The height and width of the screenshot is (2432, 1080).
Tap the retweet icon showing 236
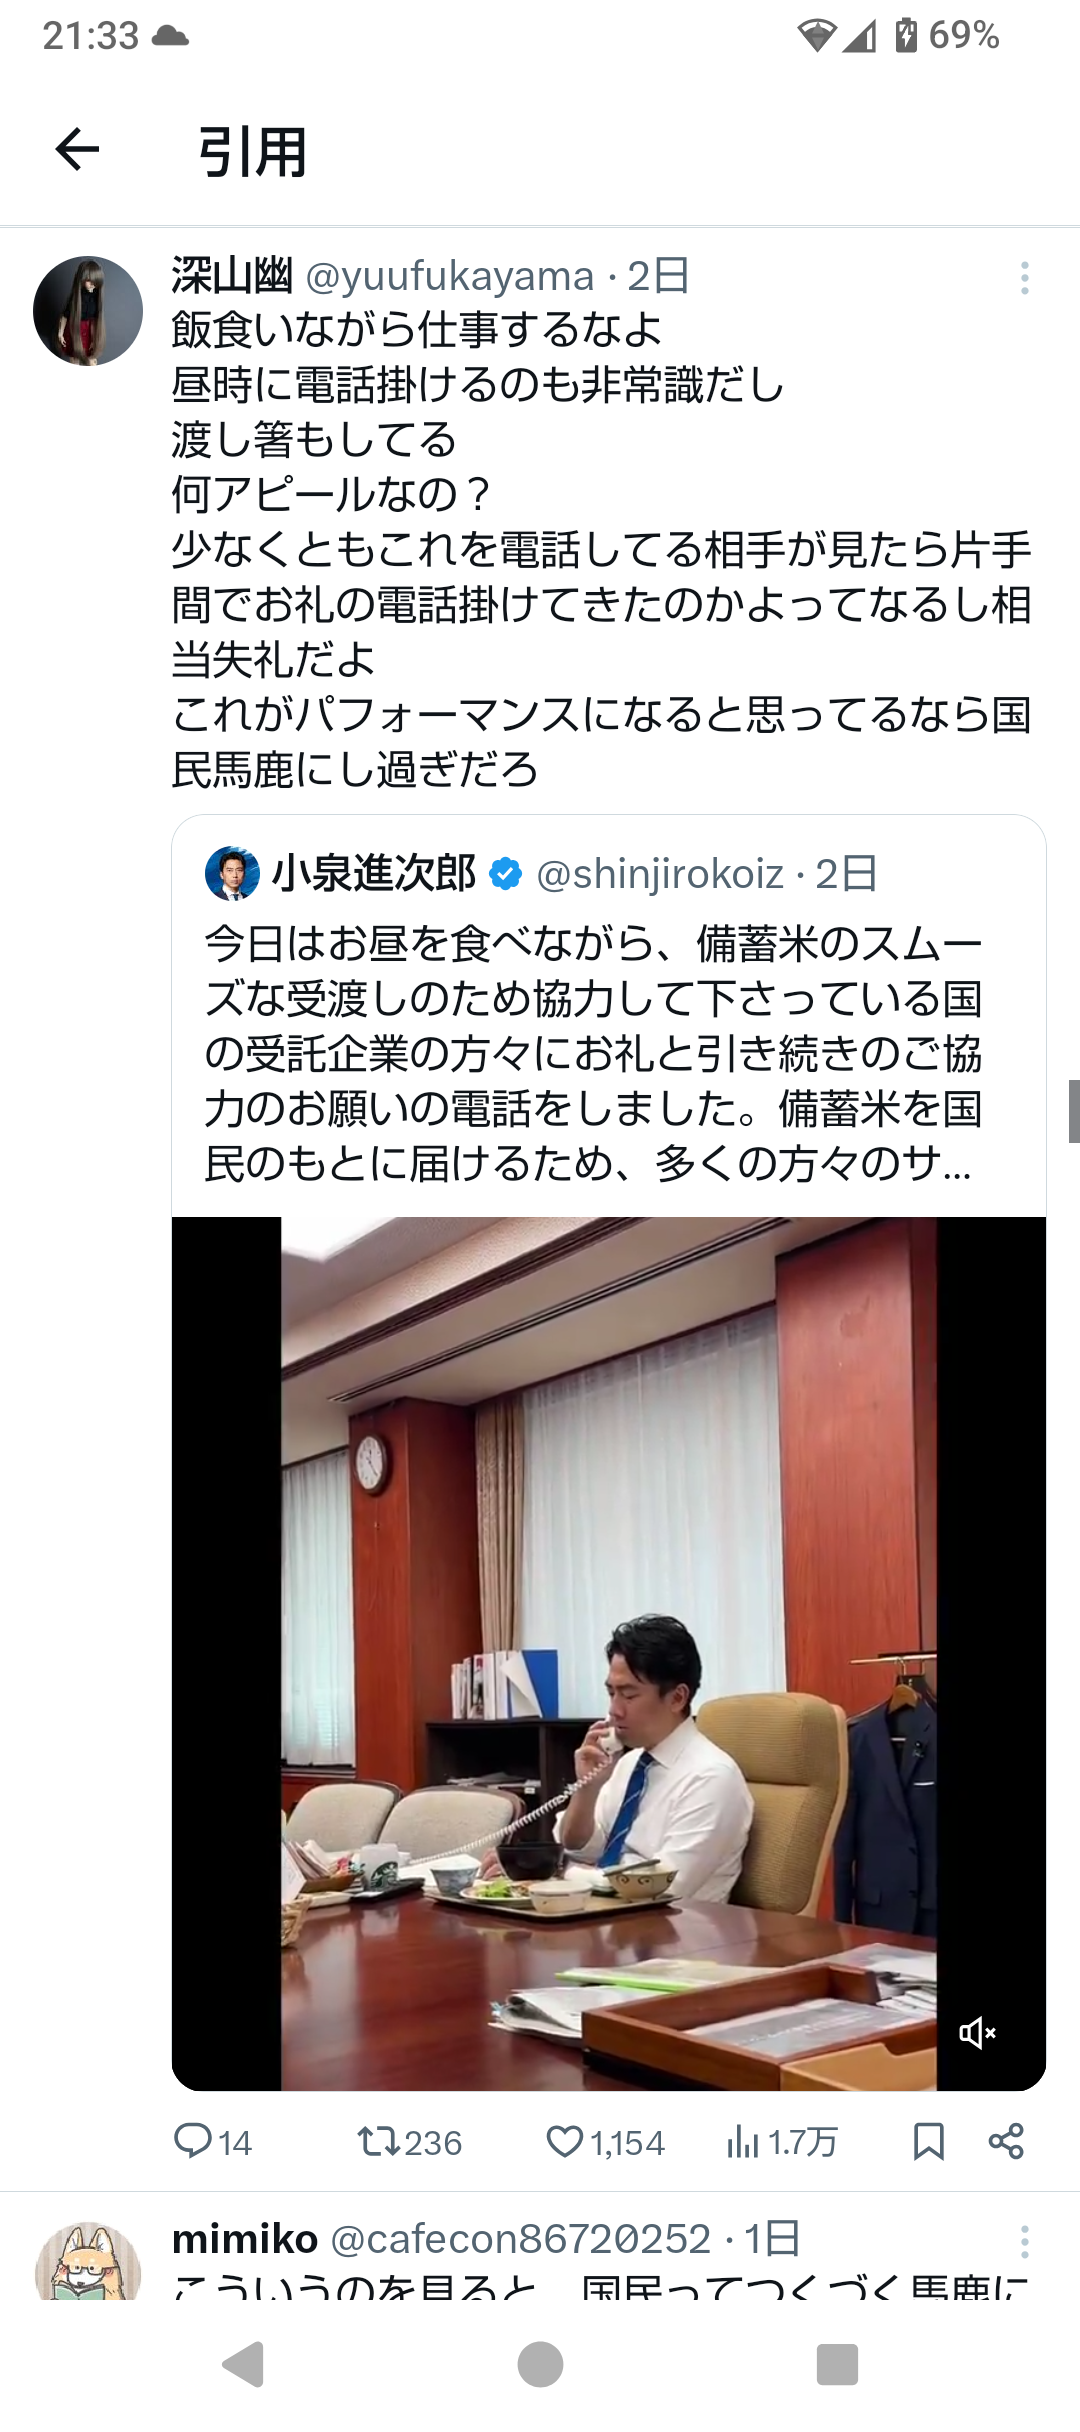pos(409,2141)
